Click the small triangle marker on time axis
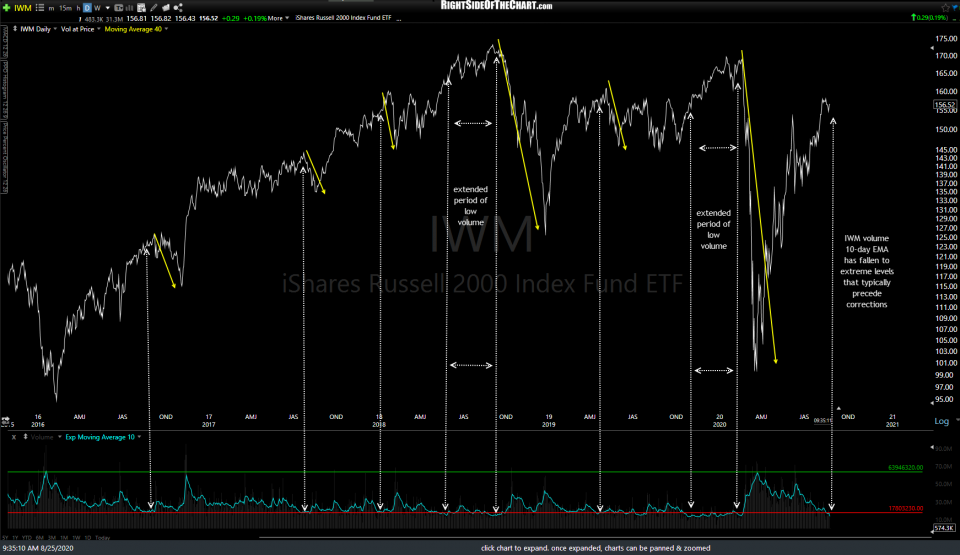The image size is (960, 555). point(839,408)
